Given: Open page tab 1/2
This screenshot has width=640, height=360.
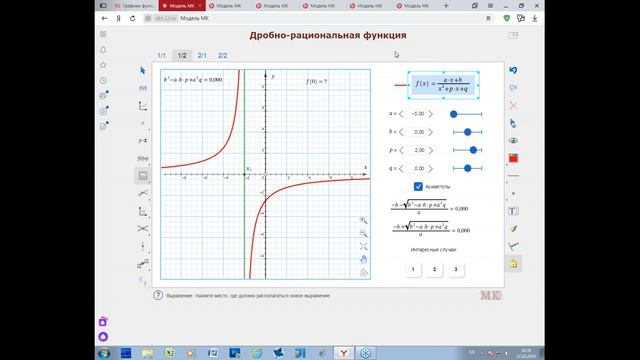Looking at the screenshot, I should point(182,56).
